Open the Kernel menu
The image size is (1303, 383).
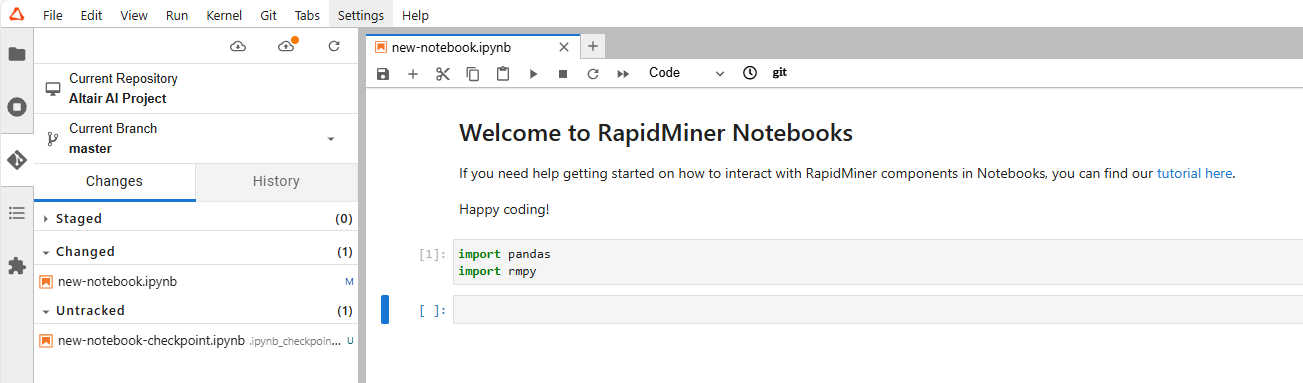pos(224,16)
